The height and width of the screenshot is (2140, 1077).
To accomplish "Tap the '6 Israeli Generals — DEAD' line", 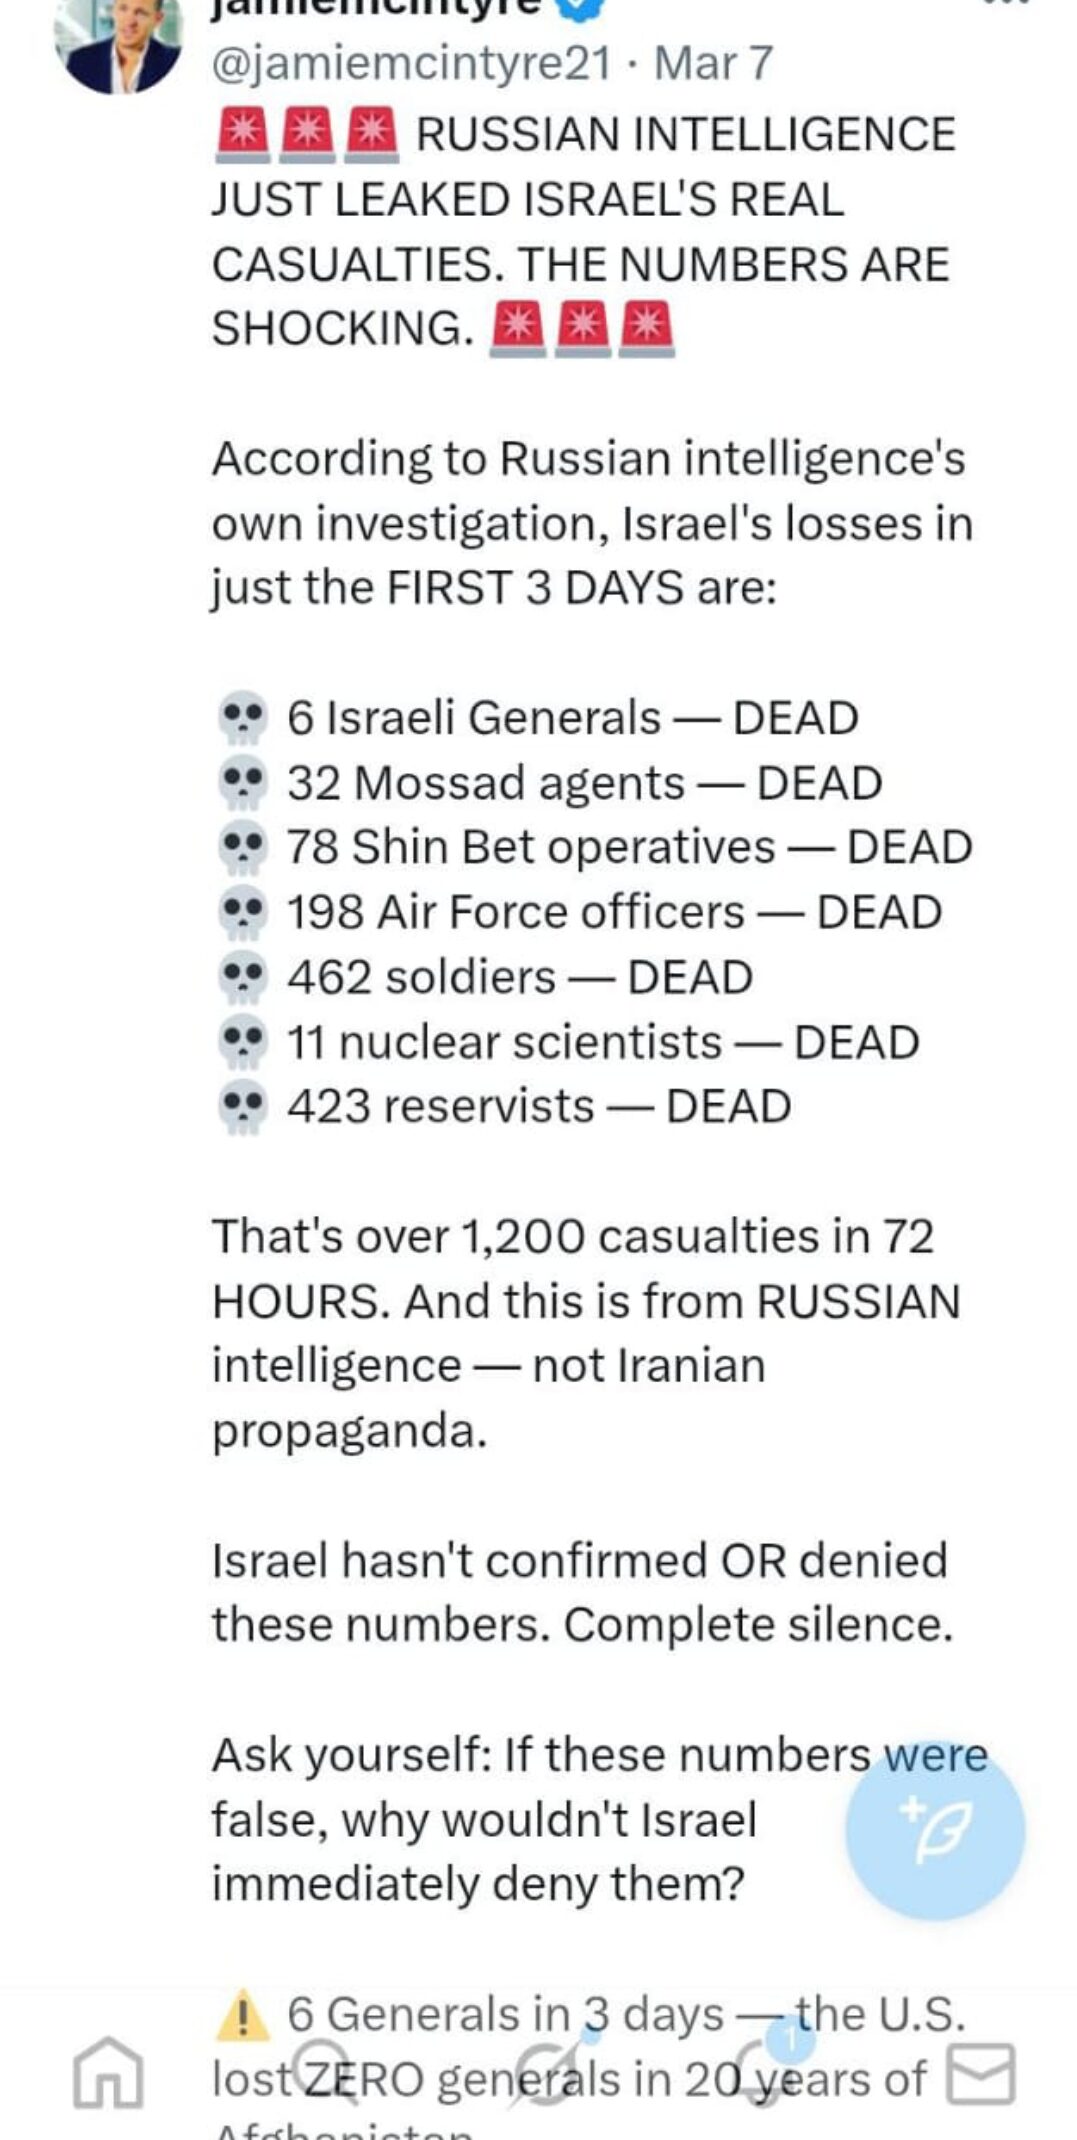I will (572, 718).
